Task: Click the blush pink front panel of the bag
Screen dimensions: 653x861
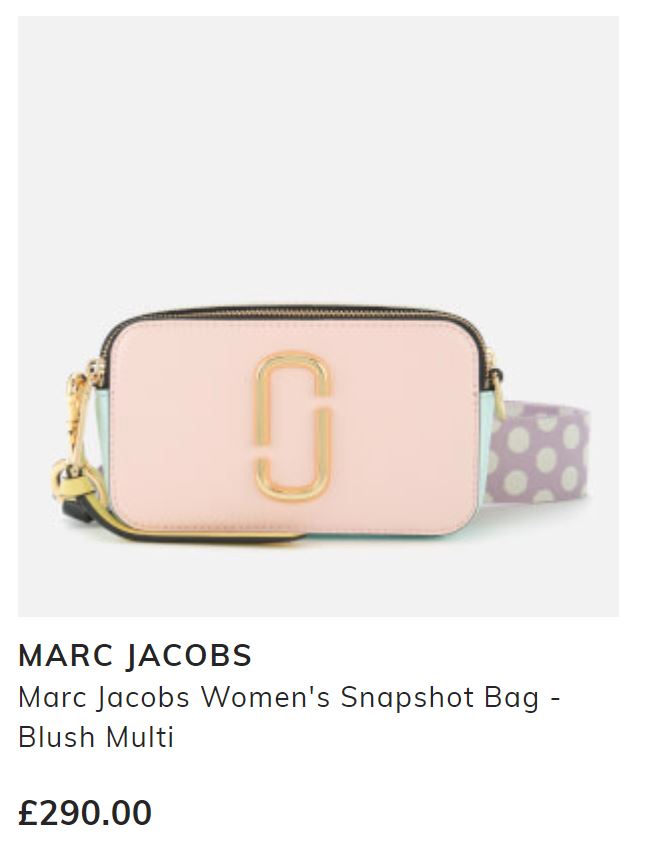Action: [294, 426]
